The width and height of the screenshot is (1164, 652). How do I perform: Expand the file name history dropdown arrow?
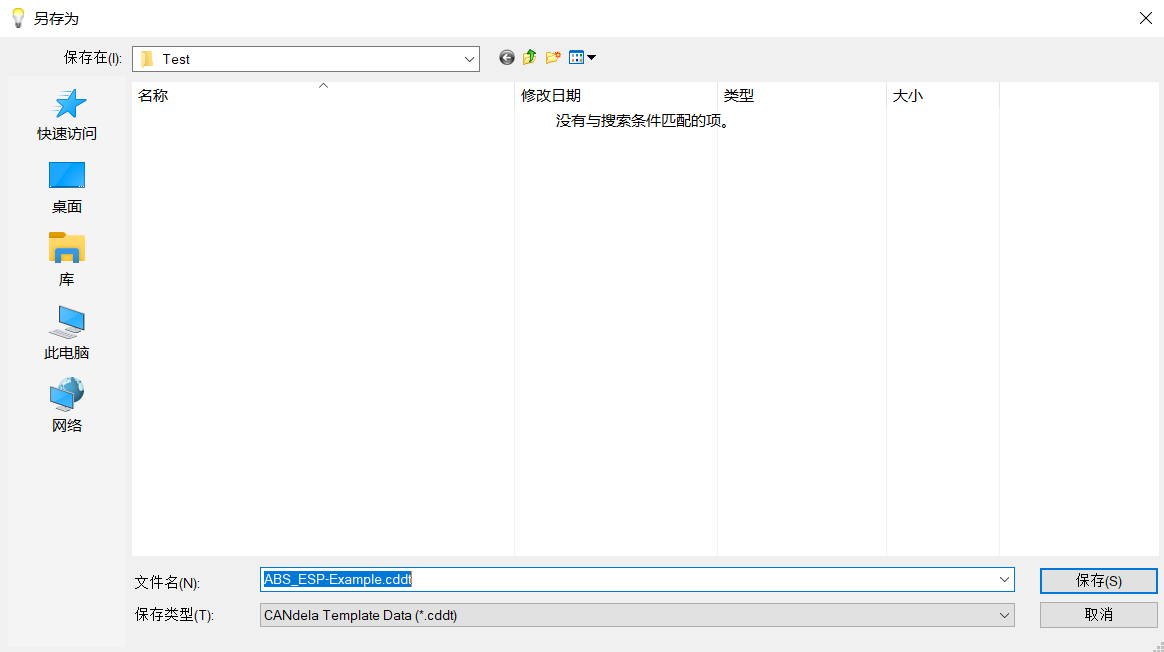[1004, 580]
